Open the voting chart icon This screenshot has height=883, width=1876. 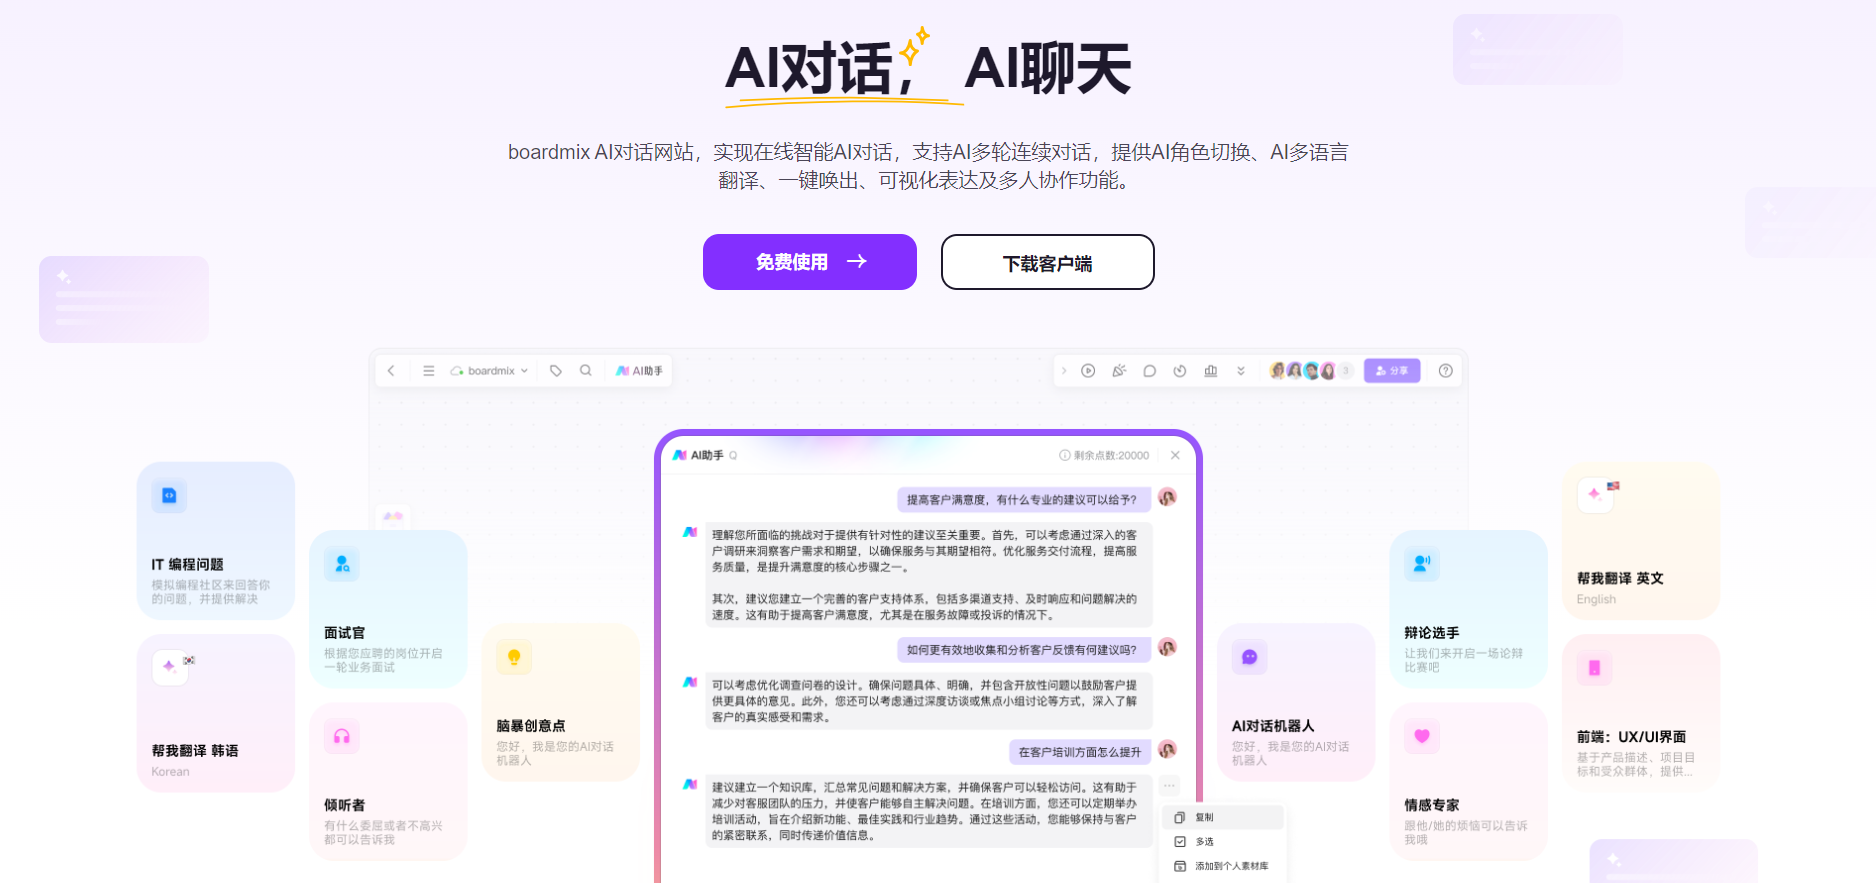coord(1211,371)
